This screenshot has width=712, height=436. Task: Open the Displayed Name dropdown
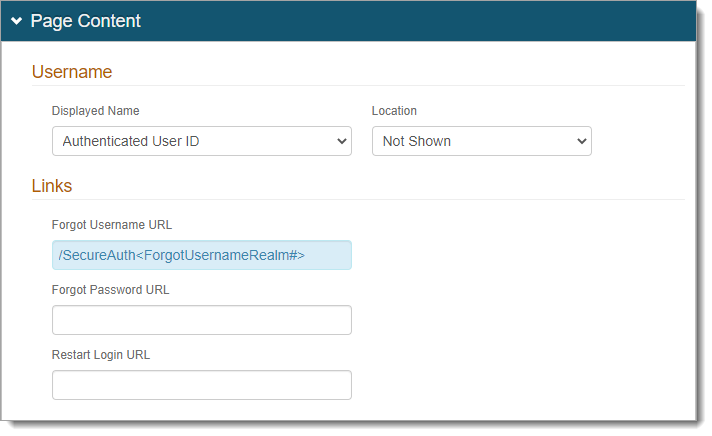pyautogui.click(x=201, y=141)
